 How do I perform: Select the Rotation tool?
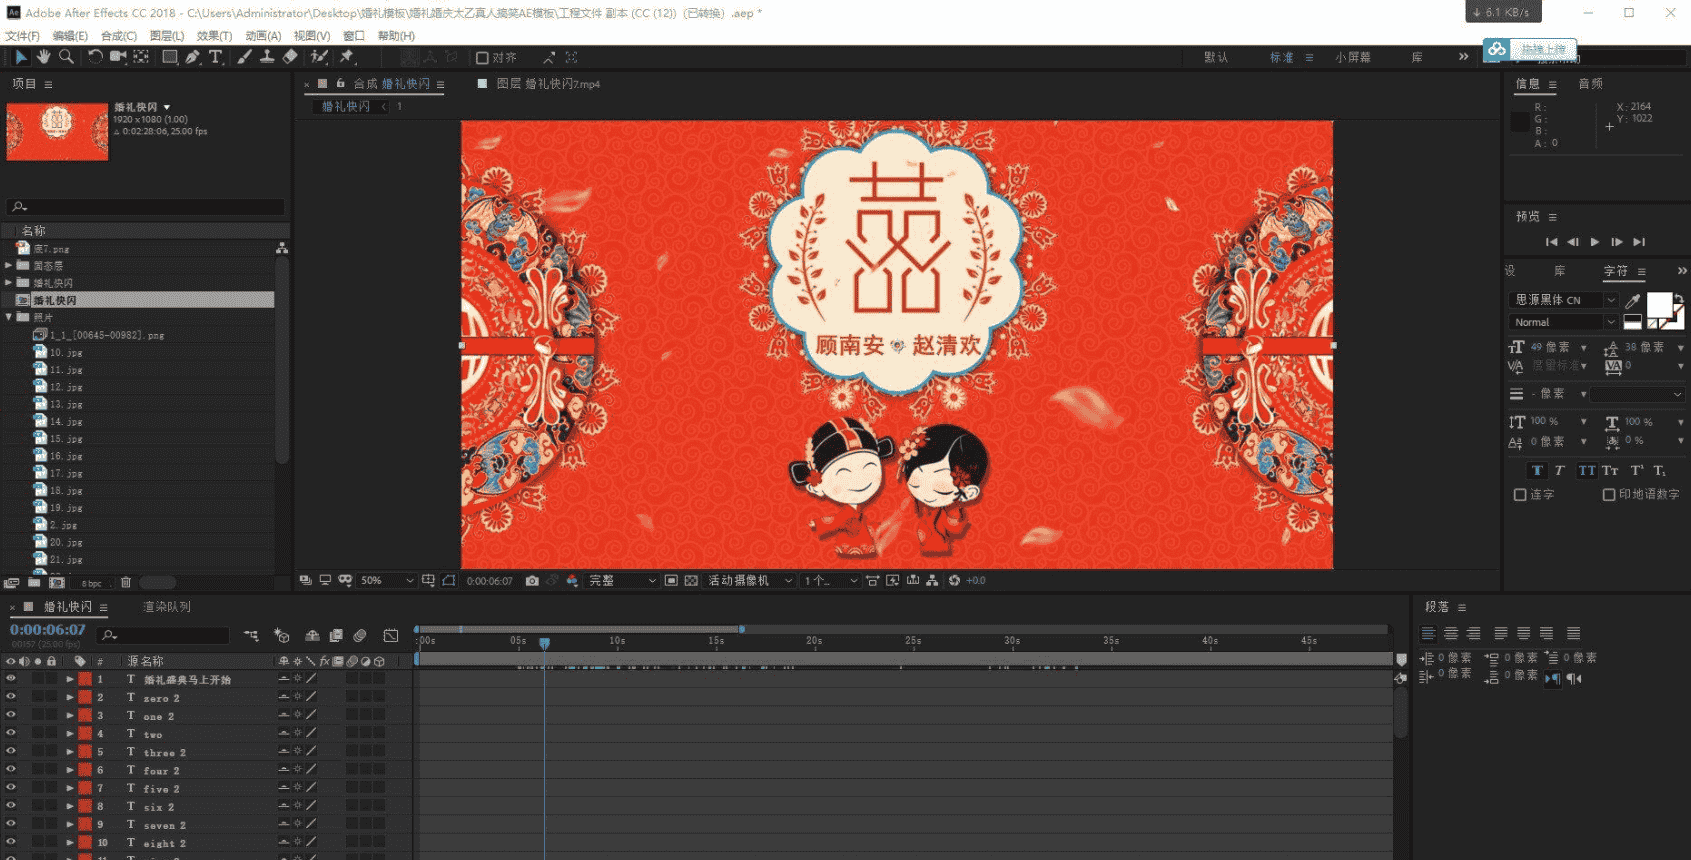pyautogui.click(x=95, y=57)
